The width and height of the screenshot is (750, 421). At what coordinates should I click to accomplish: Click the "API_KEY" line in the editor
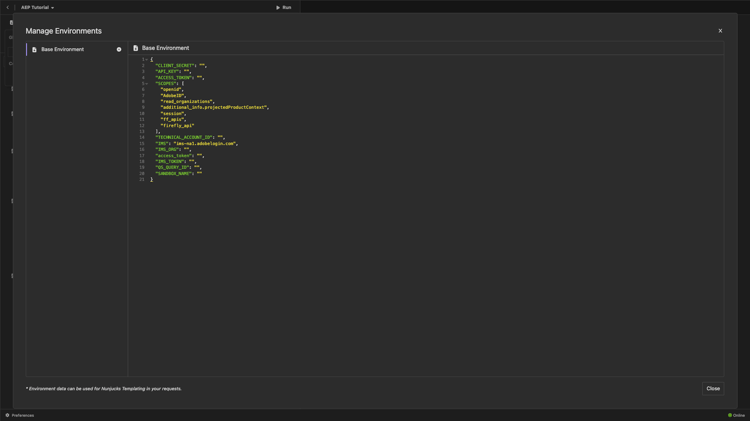coord(173,71)
